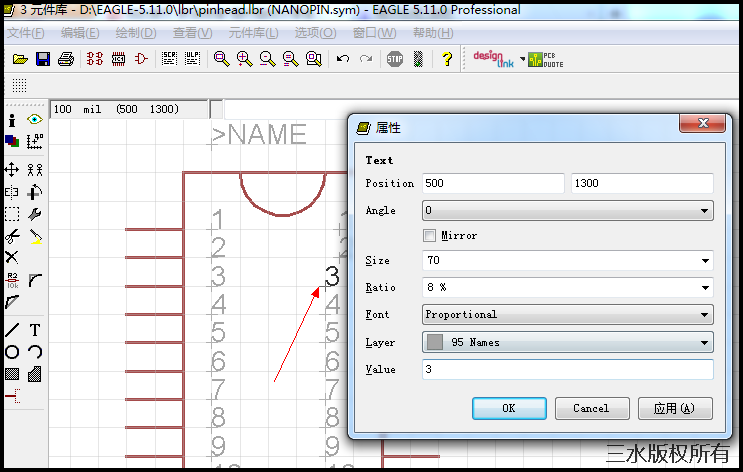Viewport: 743px width, 472px height.
Task: Select the Move tool
Action: coord(12,170)
